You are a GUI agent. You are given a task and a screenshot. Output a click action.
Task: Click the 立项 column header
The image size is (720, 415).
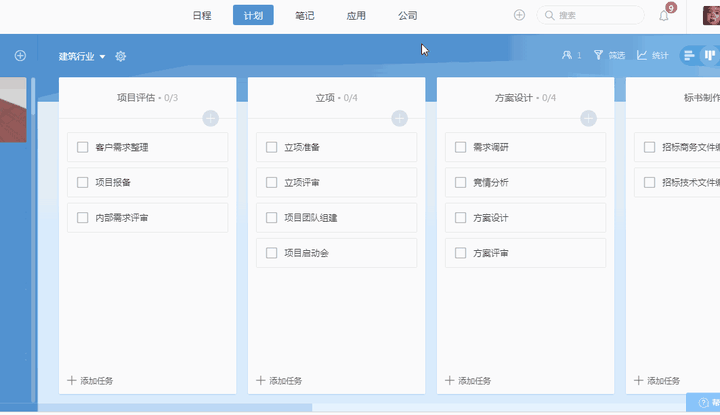337,98
